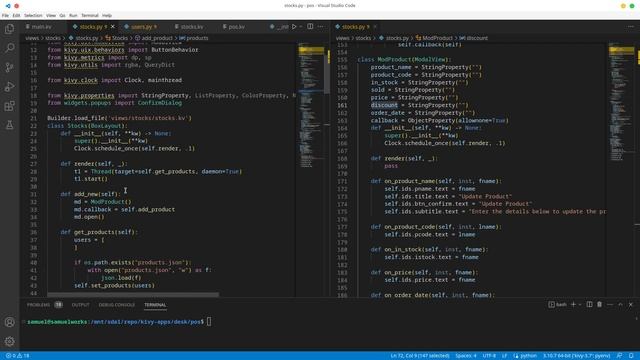Expand stocks folder breadcrumb in left editor
This screenshot has height=360, width=640.
[53, 38]
